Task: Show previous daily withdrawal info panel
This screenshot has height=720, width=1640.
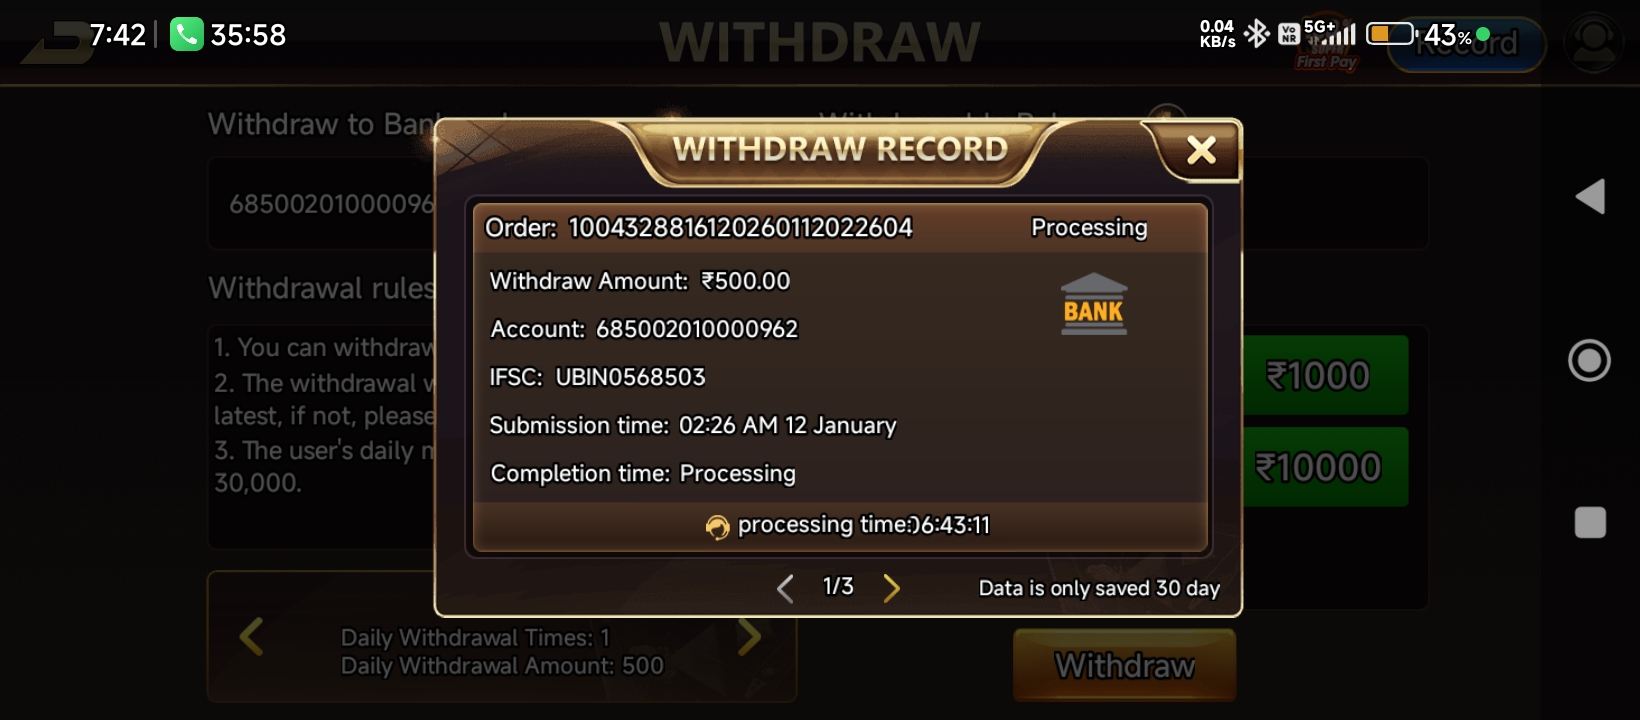Action: [251, 636]
